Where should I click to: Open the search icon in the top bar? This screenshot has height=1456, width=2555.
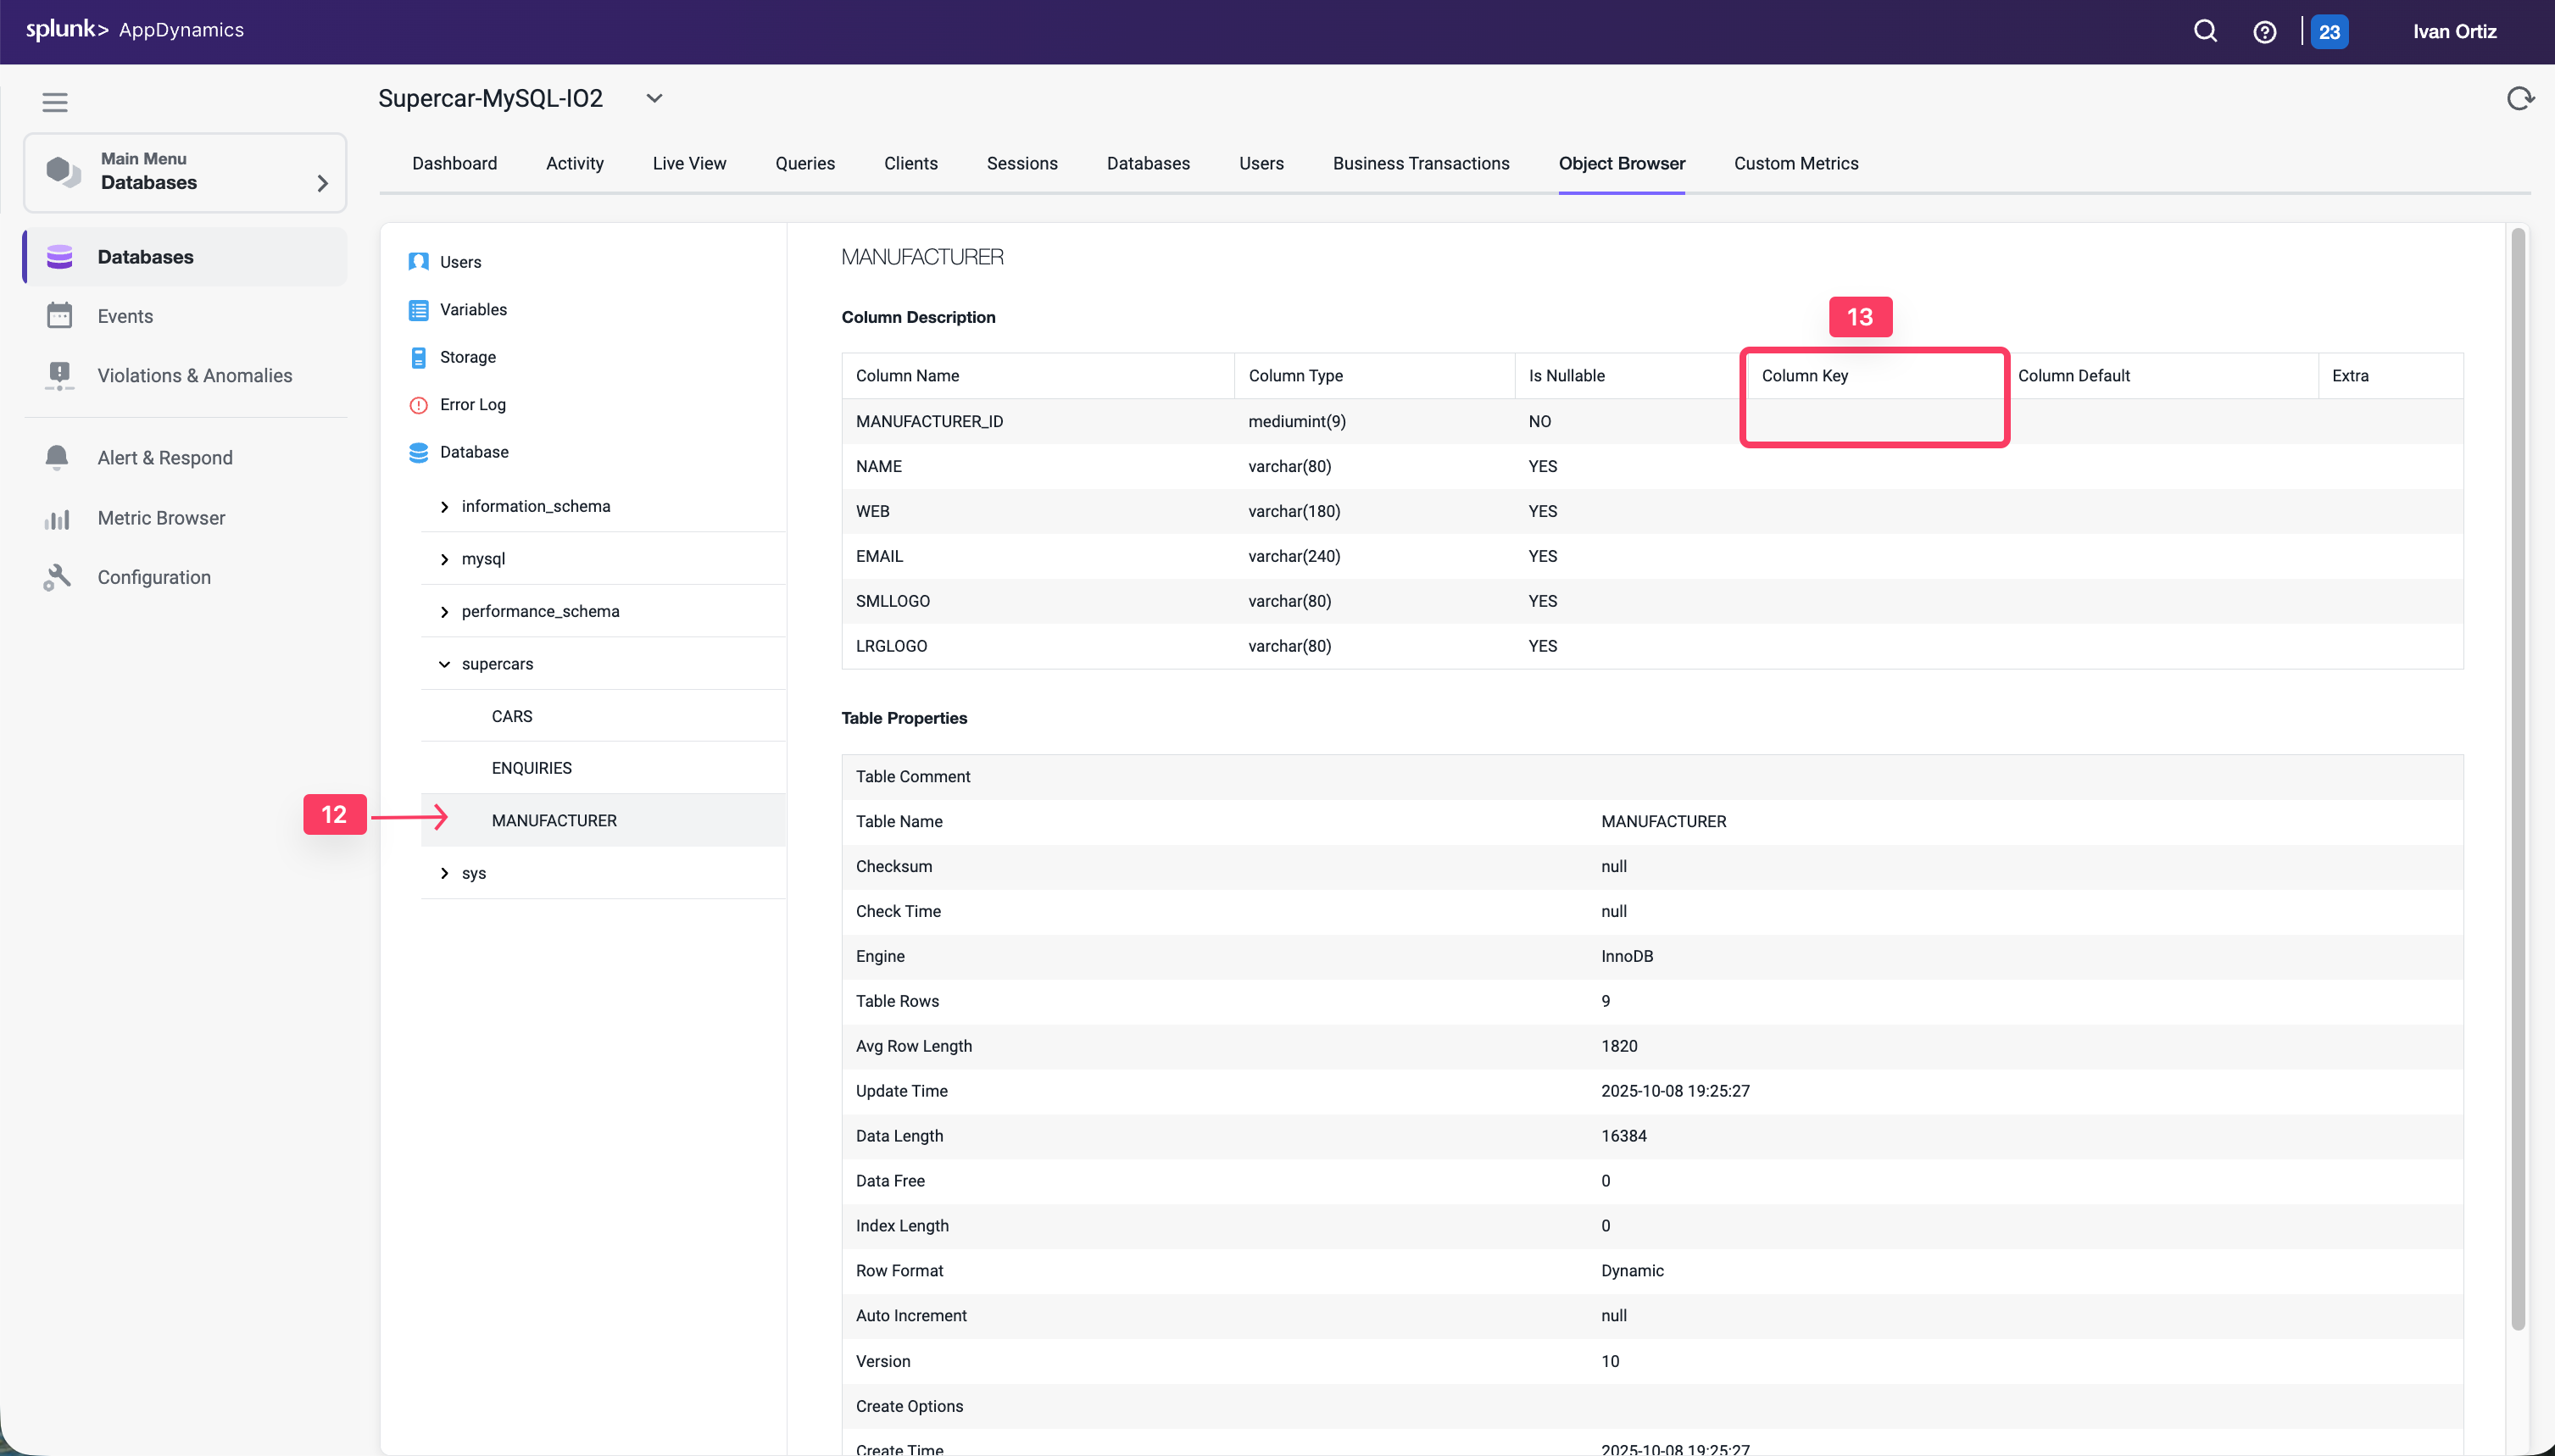[2205, 31]
